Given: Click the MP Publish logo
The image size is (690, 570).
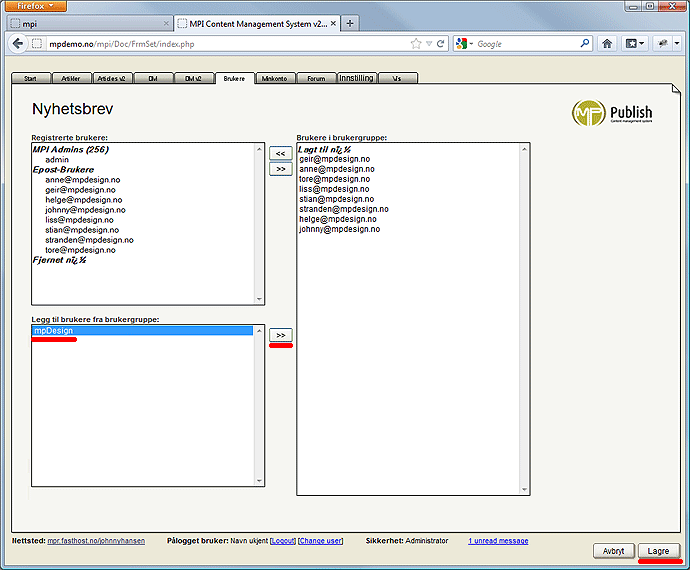Looking at the screenshot, I should pos(612,113).
